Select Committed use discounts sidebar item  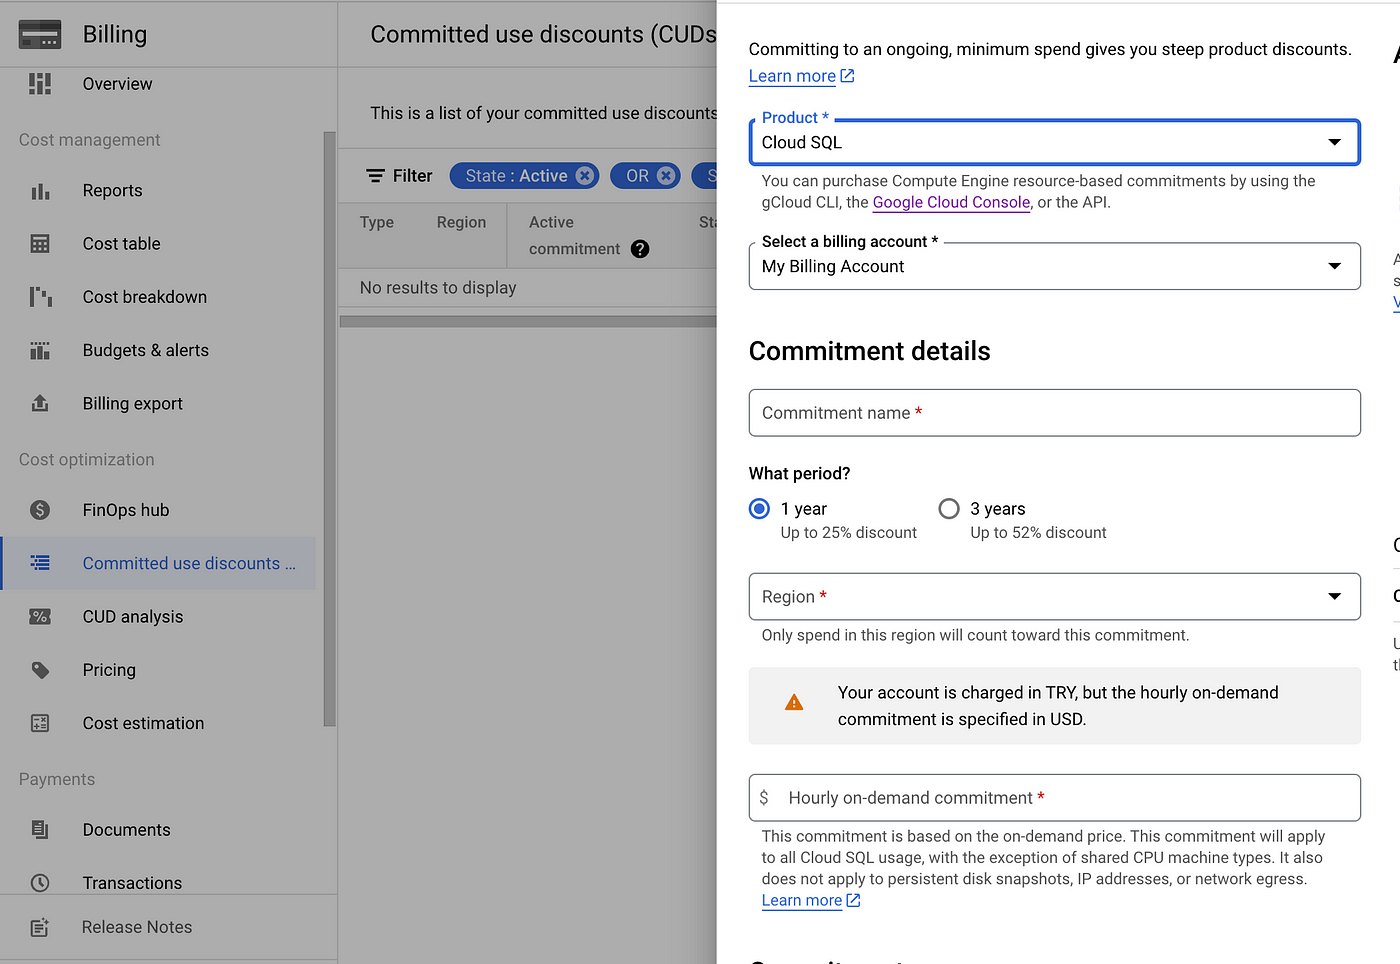click(x=160, y=563)
